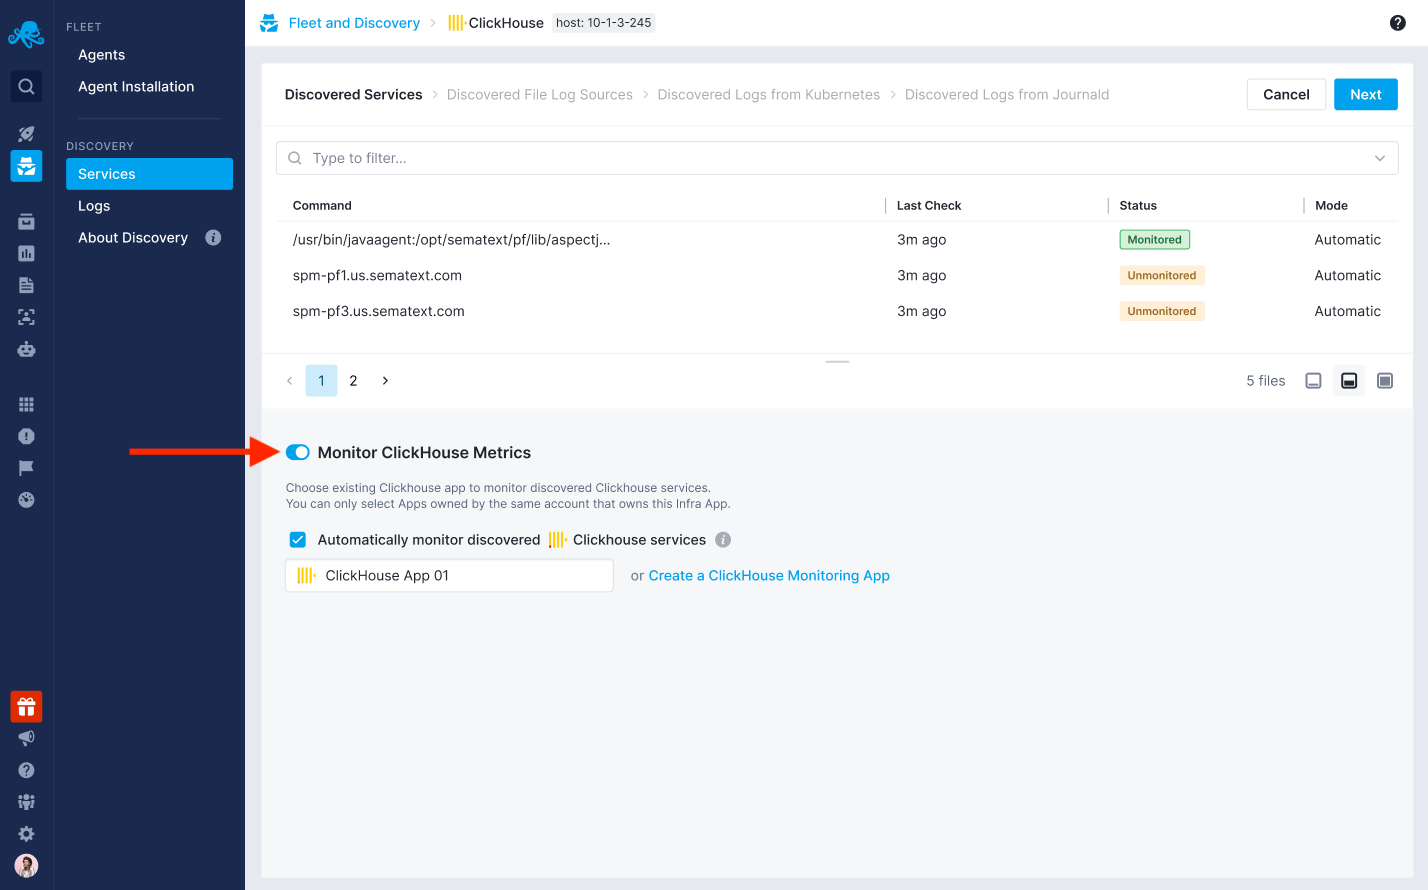
Task: Open Agent Installation menu item
Action: pyautogui.click(x=136, y=87)
